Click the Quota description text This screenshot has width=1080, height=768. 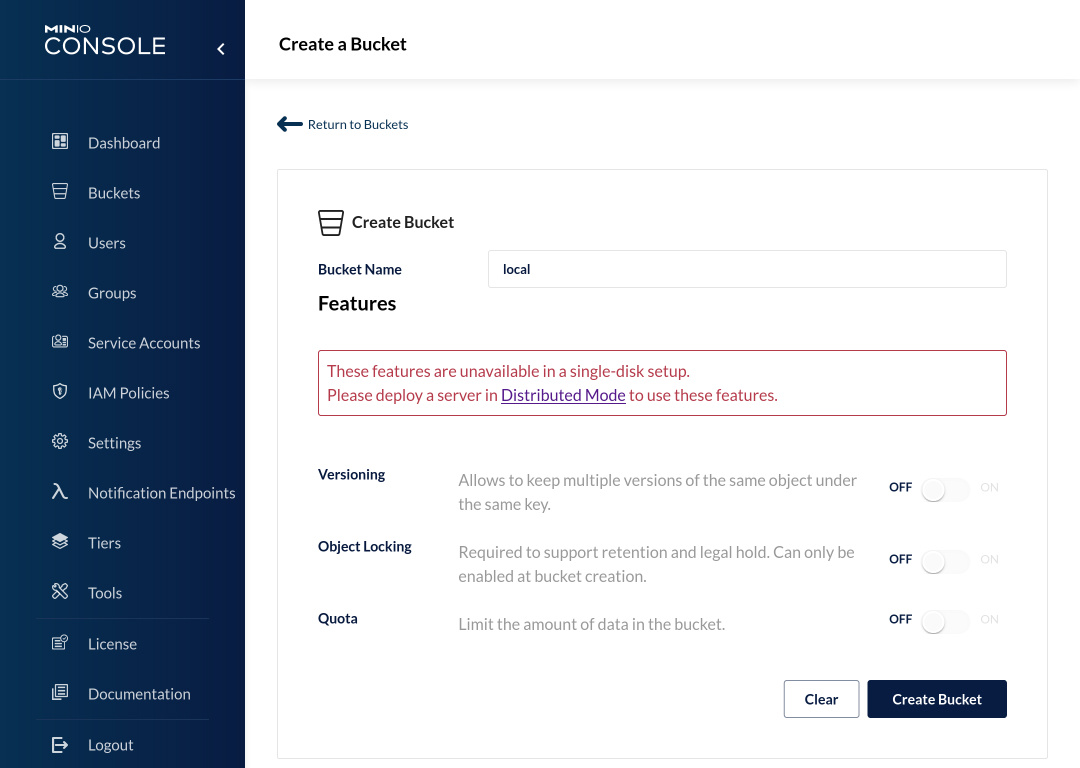point(592,624)
